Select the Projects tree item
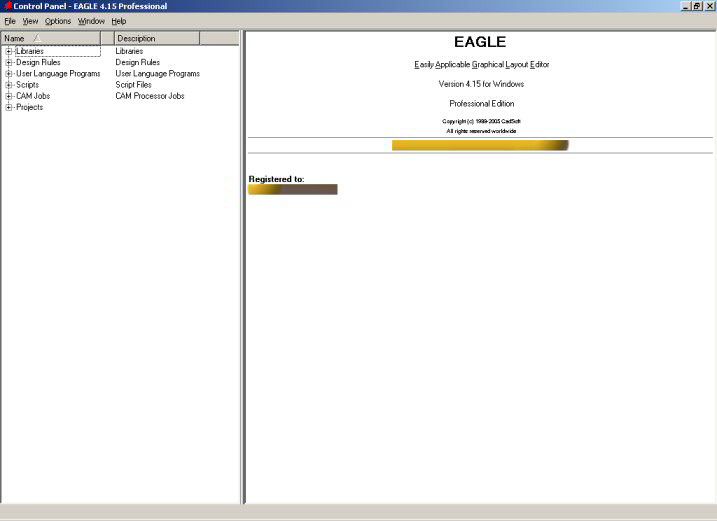Image resolution: width=717 pixels, height=521 pixels. click(x=29, y=107)
